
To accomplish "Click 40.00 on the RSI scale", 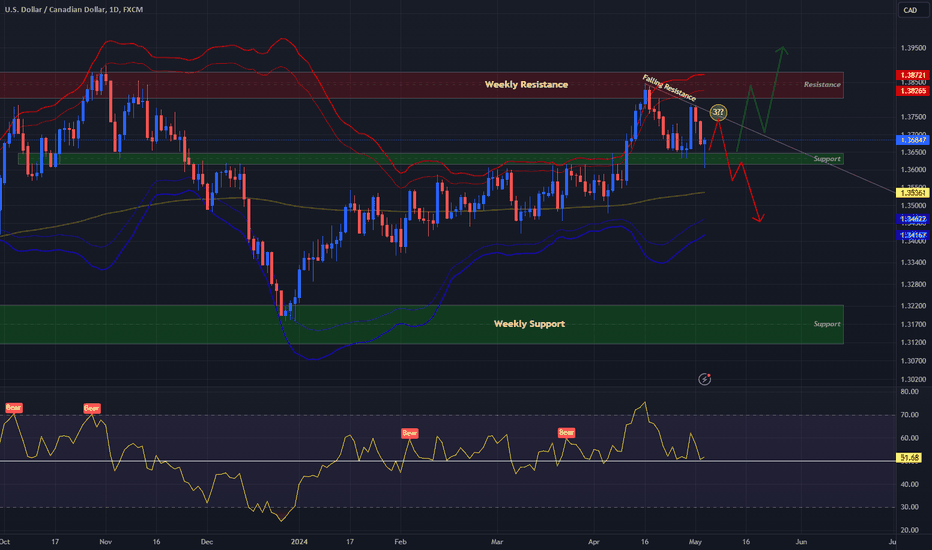I will [x=909, y=485].
